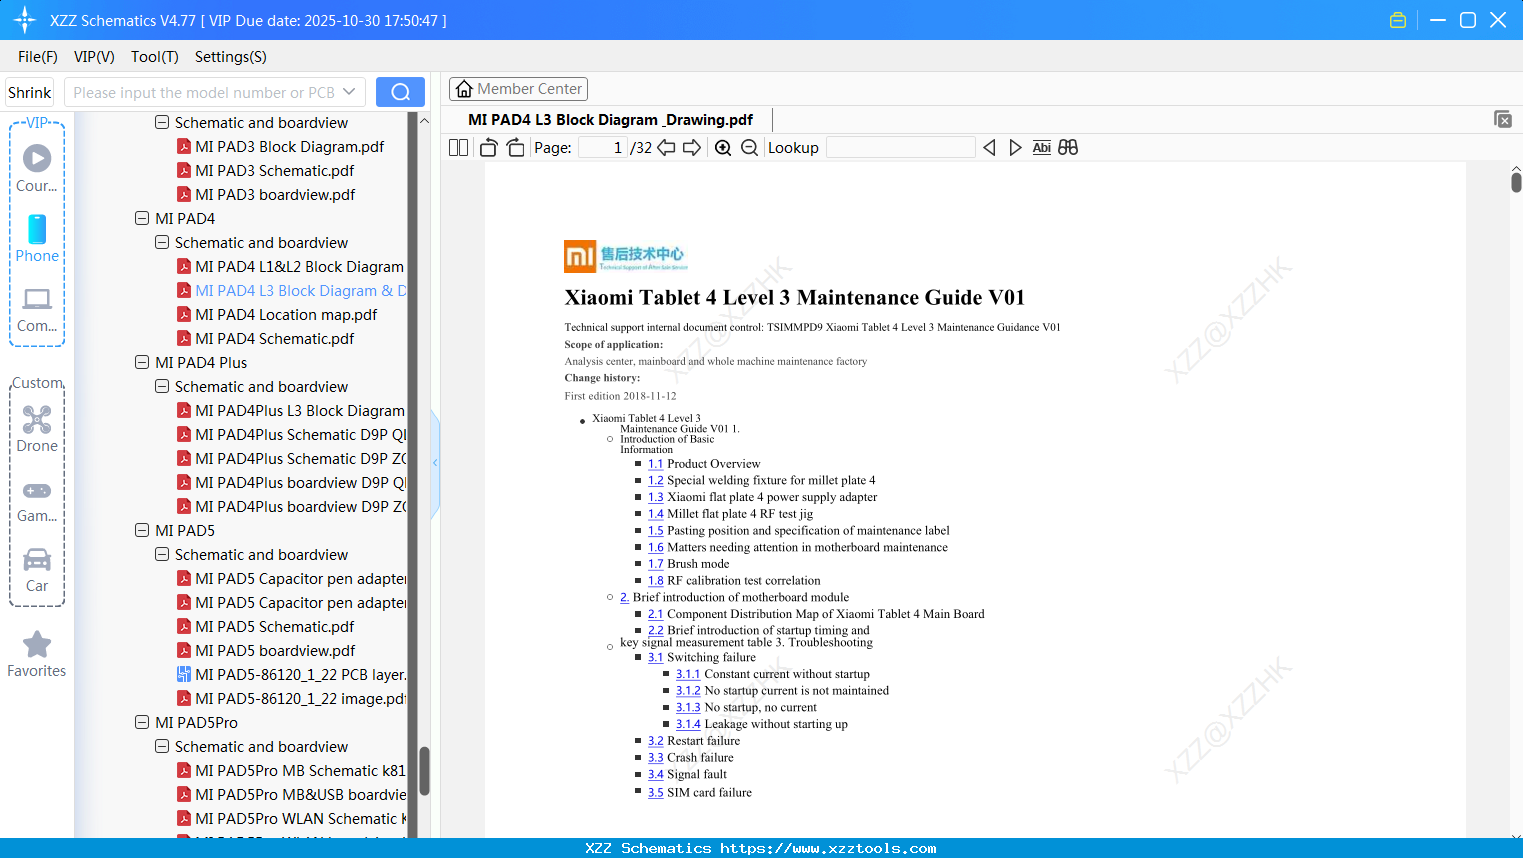Click the binoculars search icon
This screenshot has height=858, width=1523.
click(x=1068, y=148)
